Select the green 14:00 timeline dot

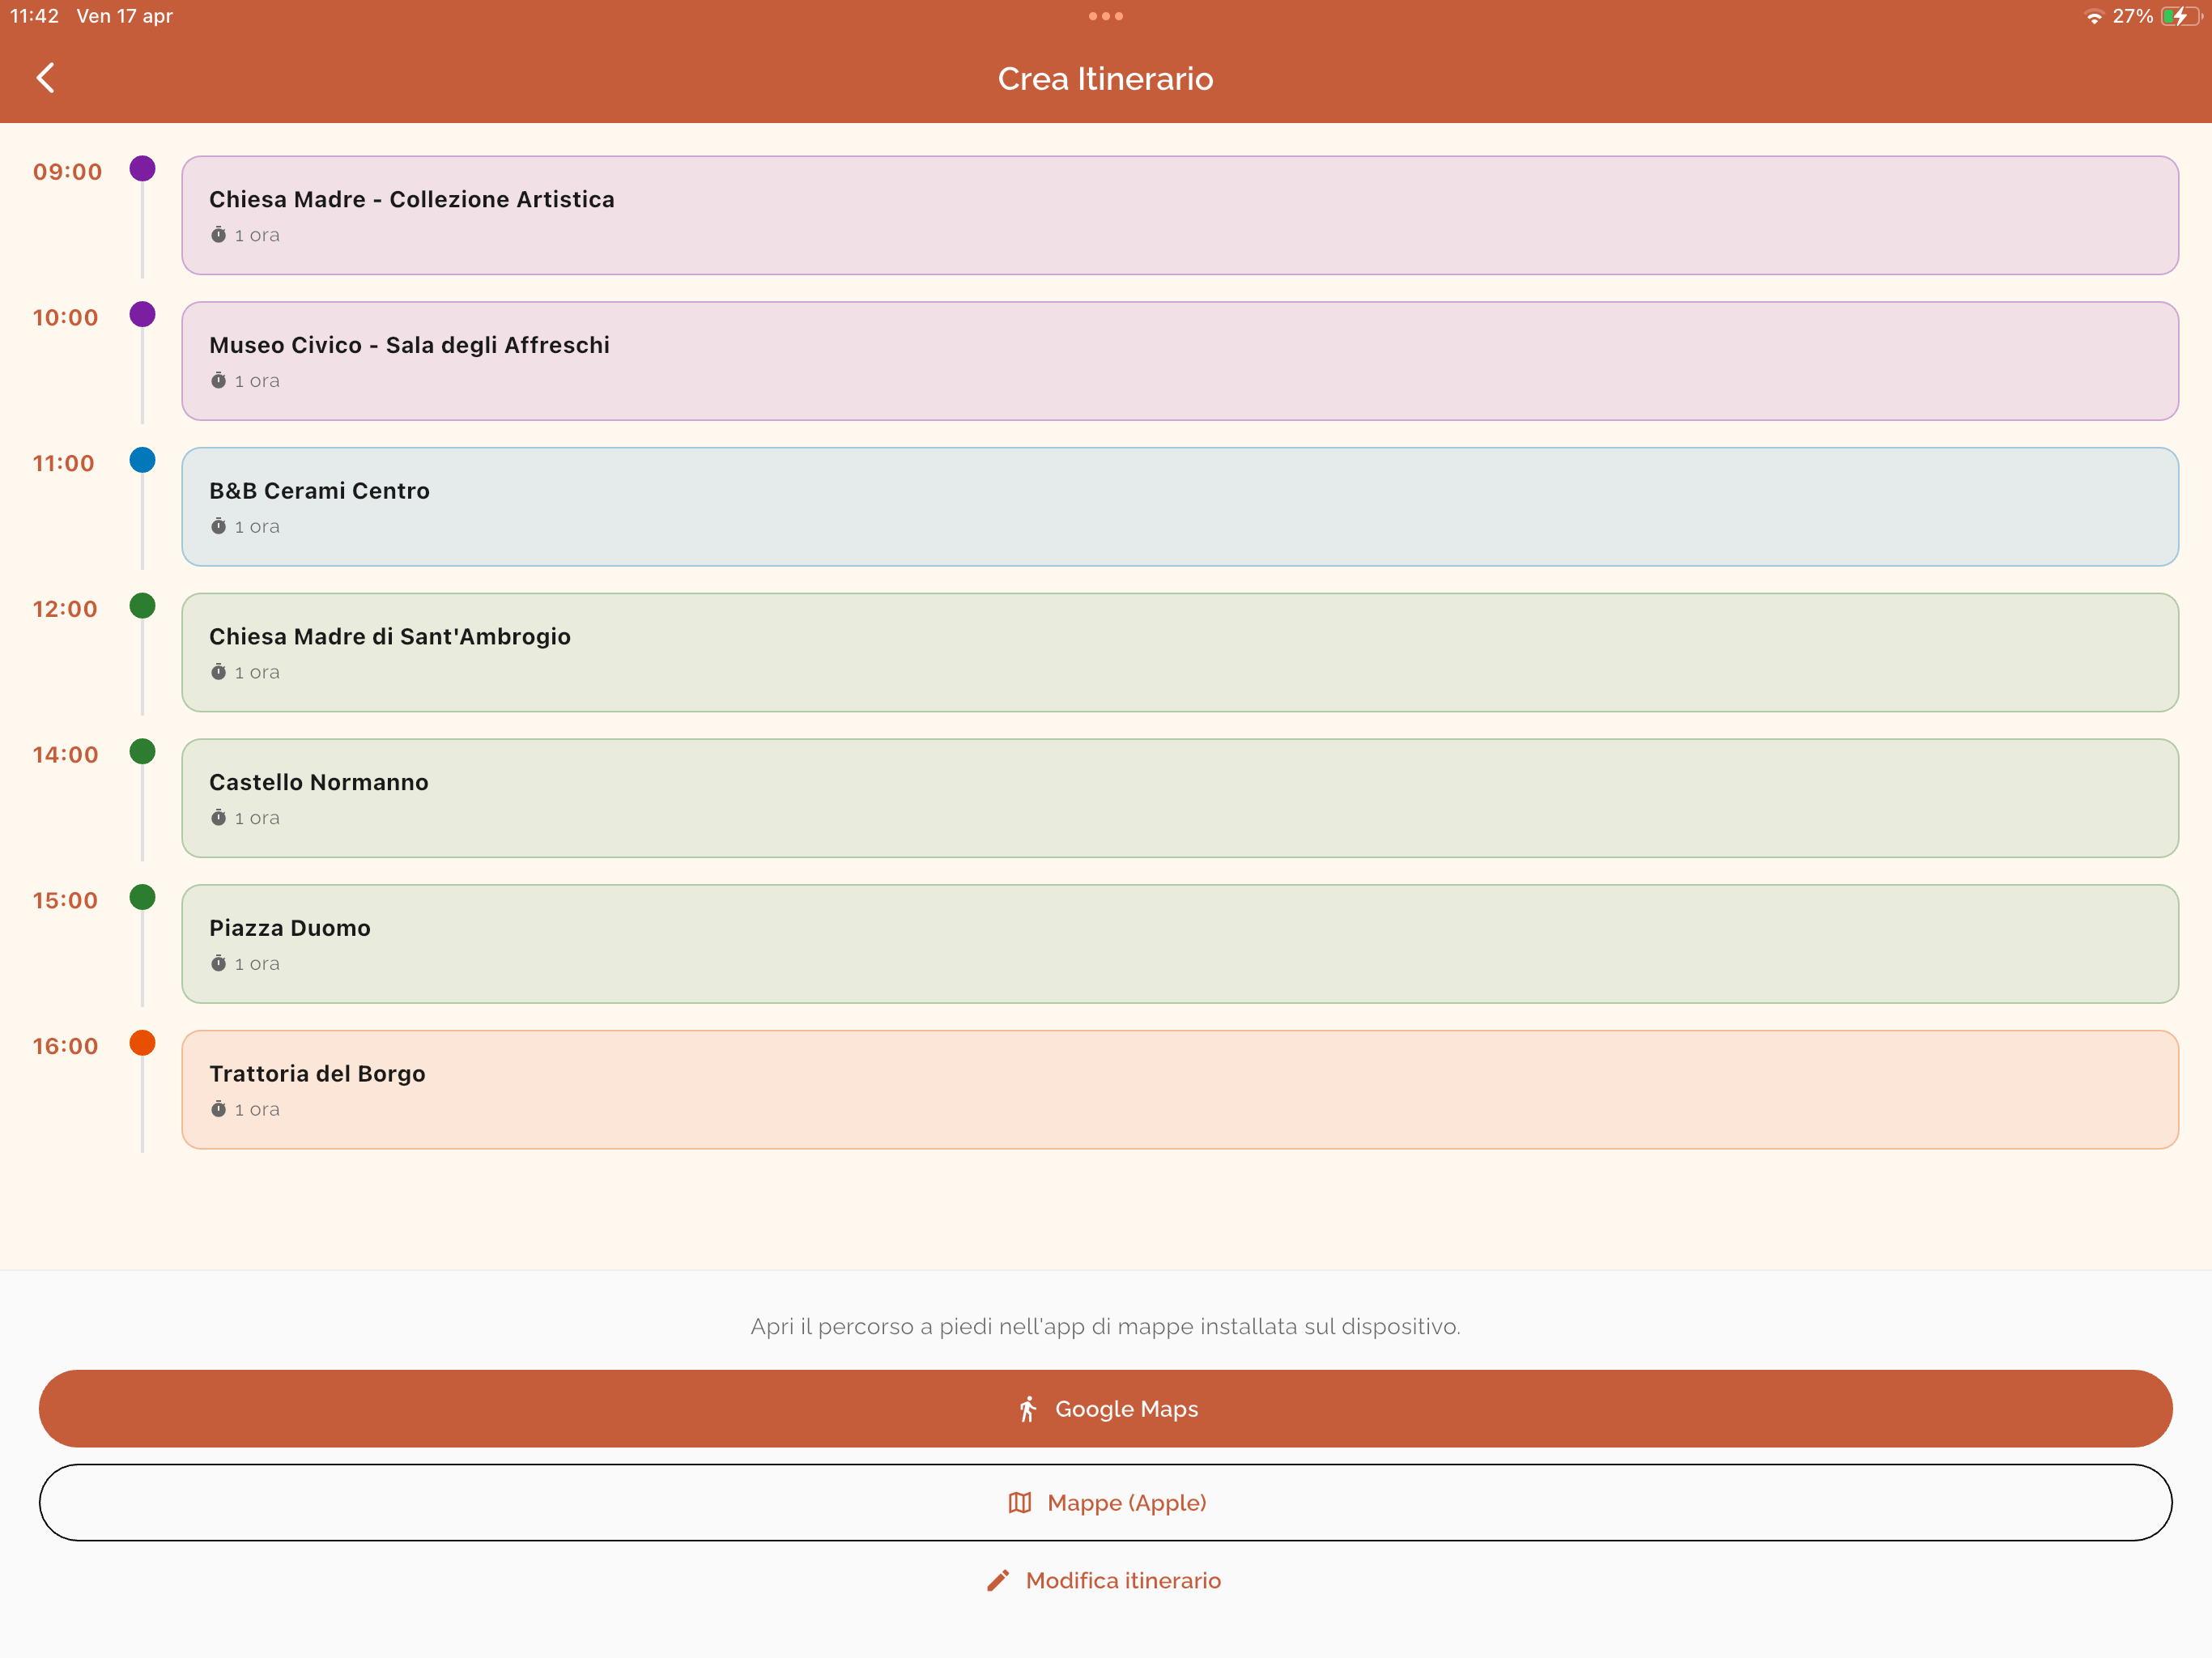143,751
